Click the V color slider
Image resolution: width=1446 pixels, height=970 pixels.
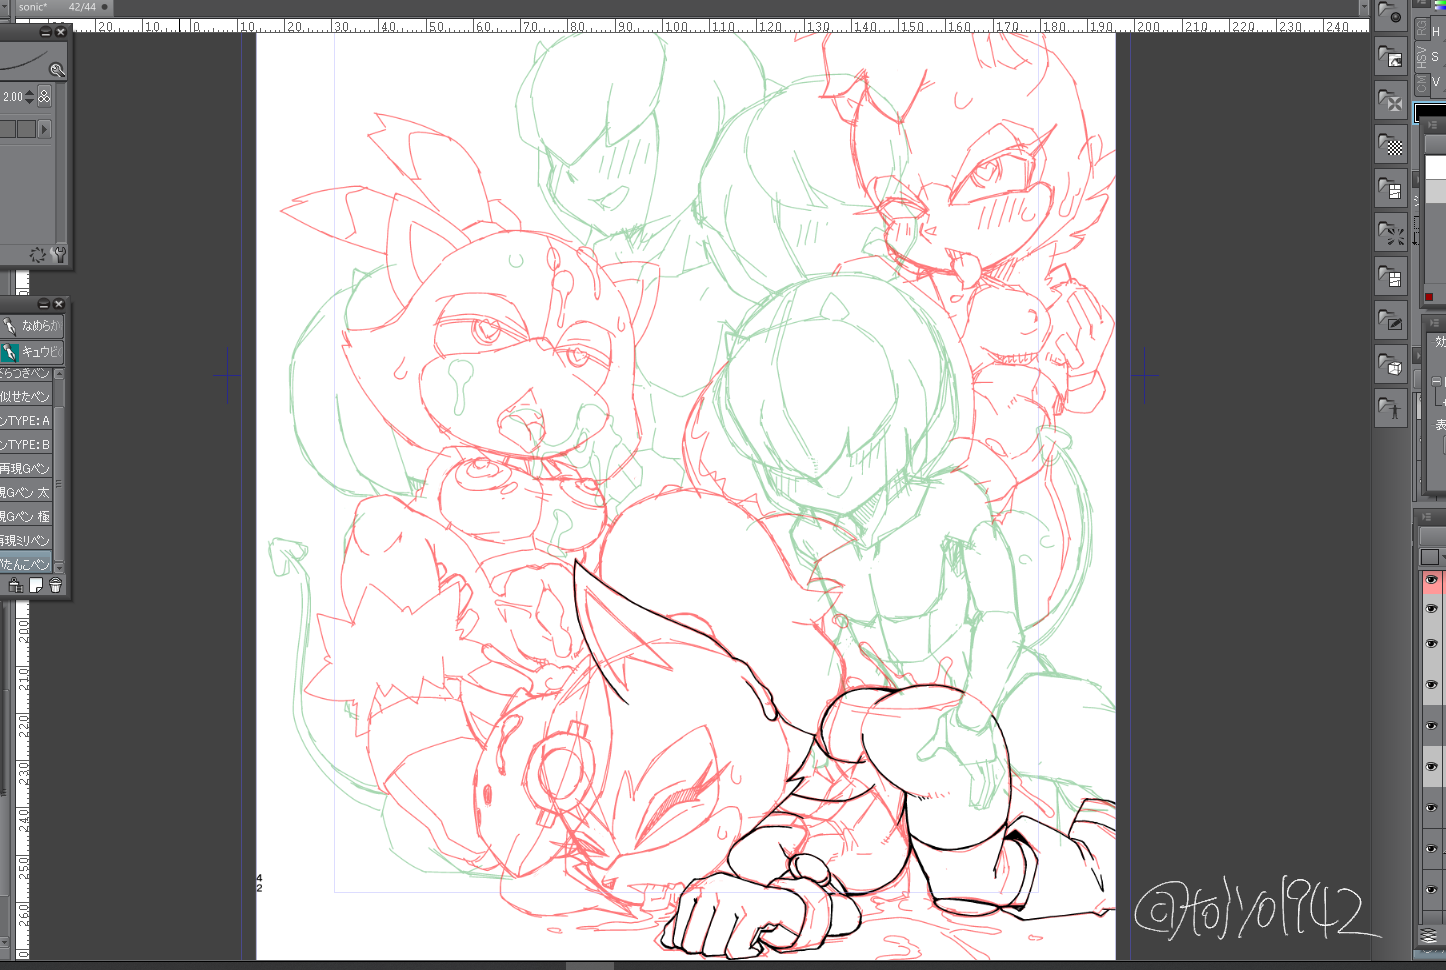pyautogui.click(x=1438, y=82)
